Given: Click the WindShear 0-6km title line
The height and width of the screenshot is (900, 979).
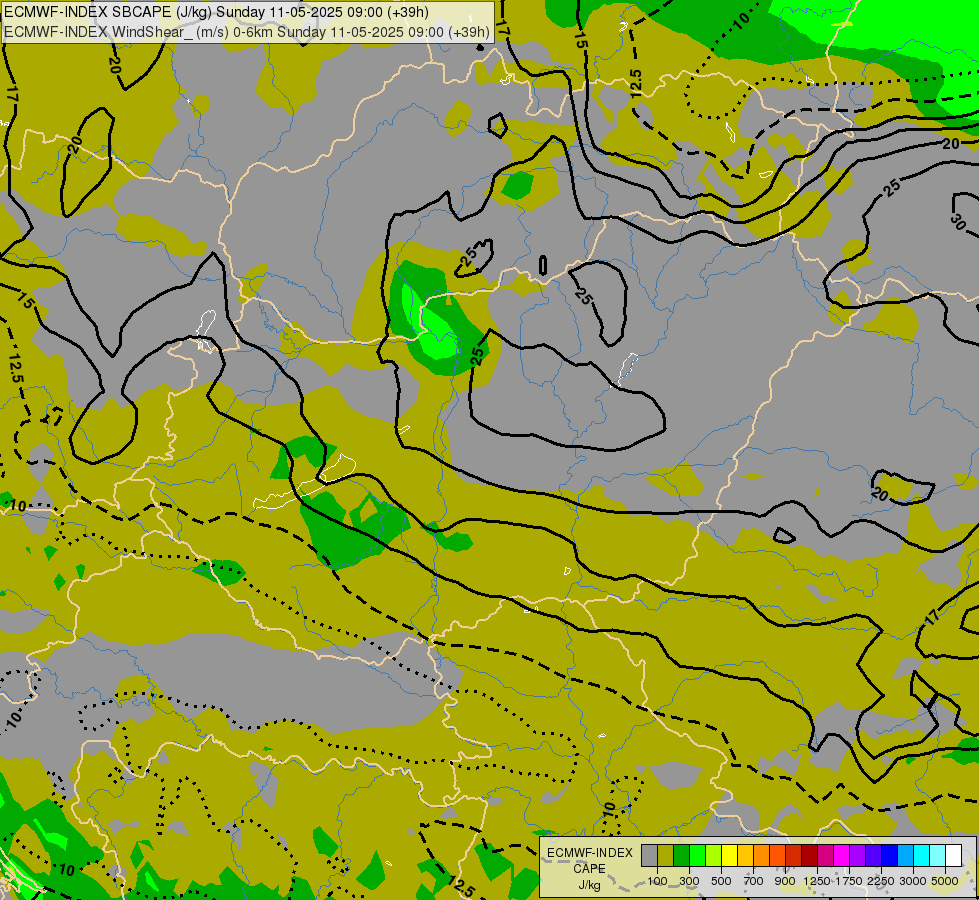Looking at the screenshot, I should pos(247,32).
